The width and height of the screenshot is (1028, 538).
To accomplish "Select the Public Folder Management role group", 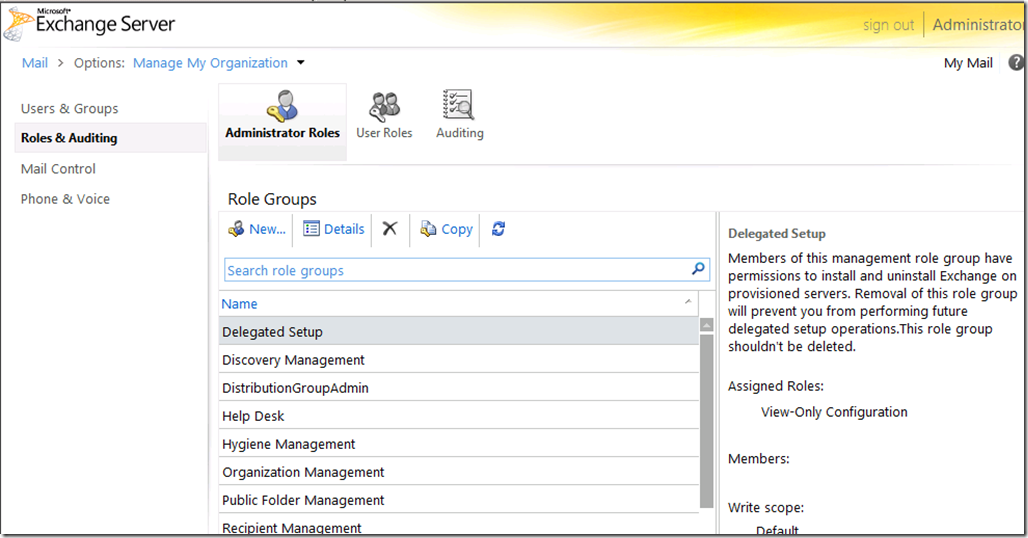I will [459, 500].
